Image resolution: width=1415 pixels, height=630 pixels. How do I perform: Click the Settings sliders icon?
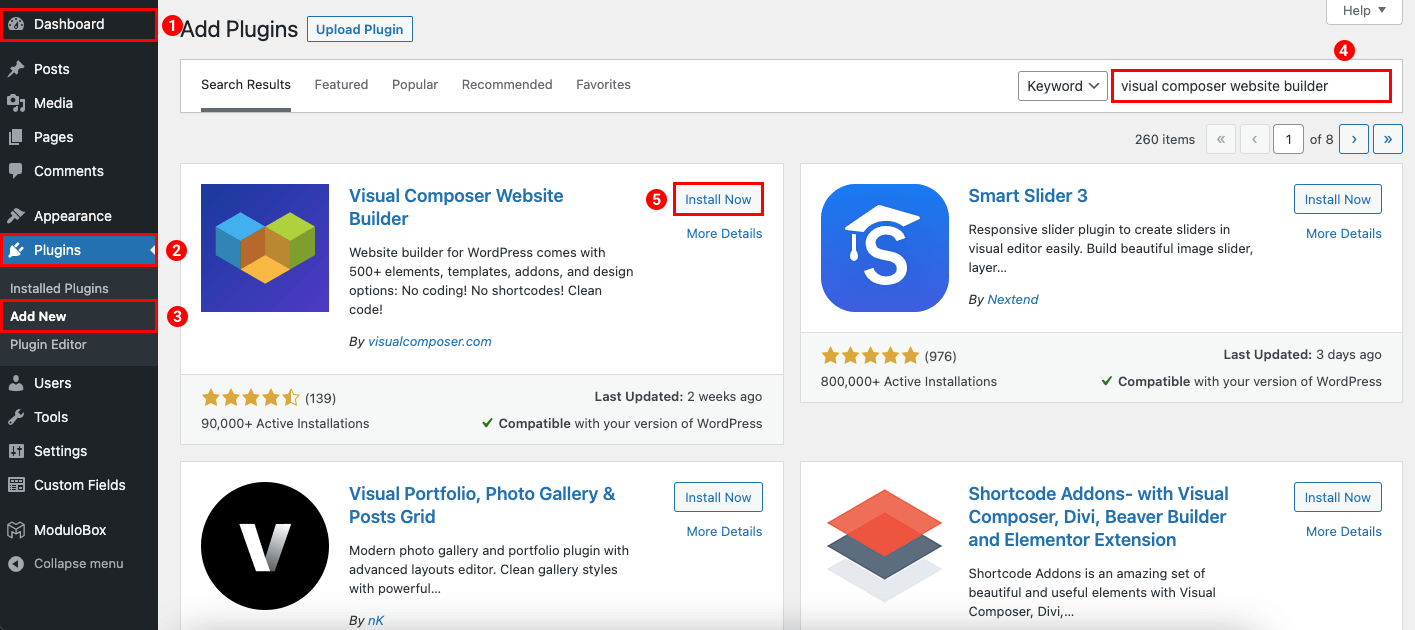[x=16, y=451]
